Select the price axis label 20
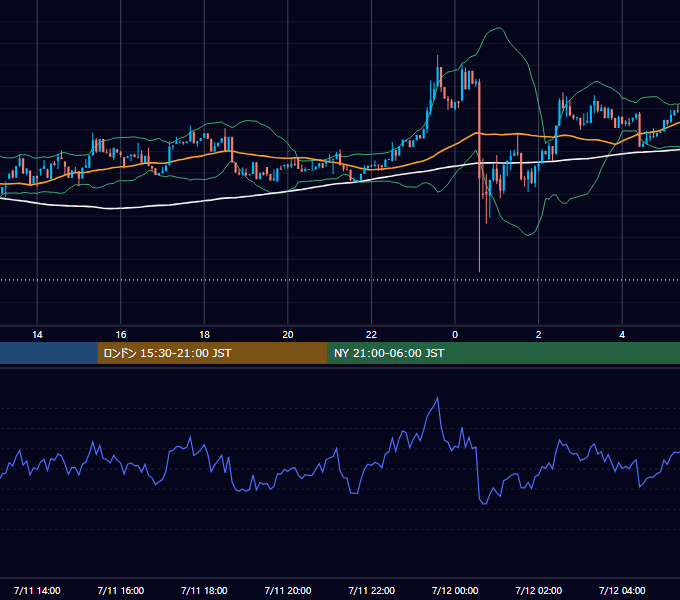The image size is (680, 600). (288, 335)
